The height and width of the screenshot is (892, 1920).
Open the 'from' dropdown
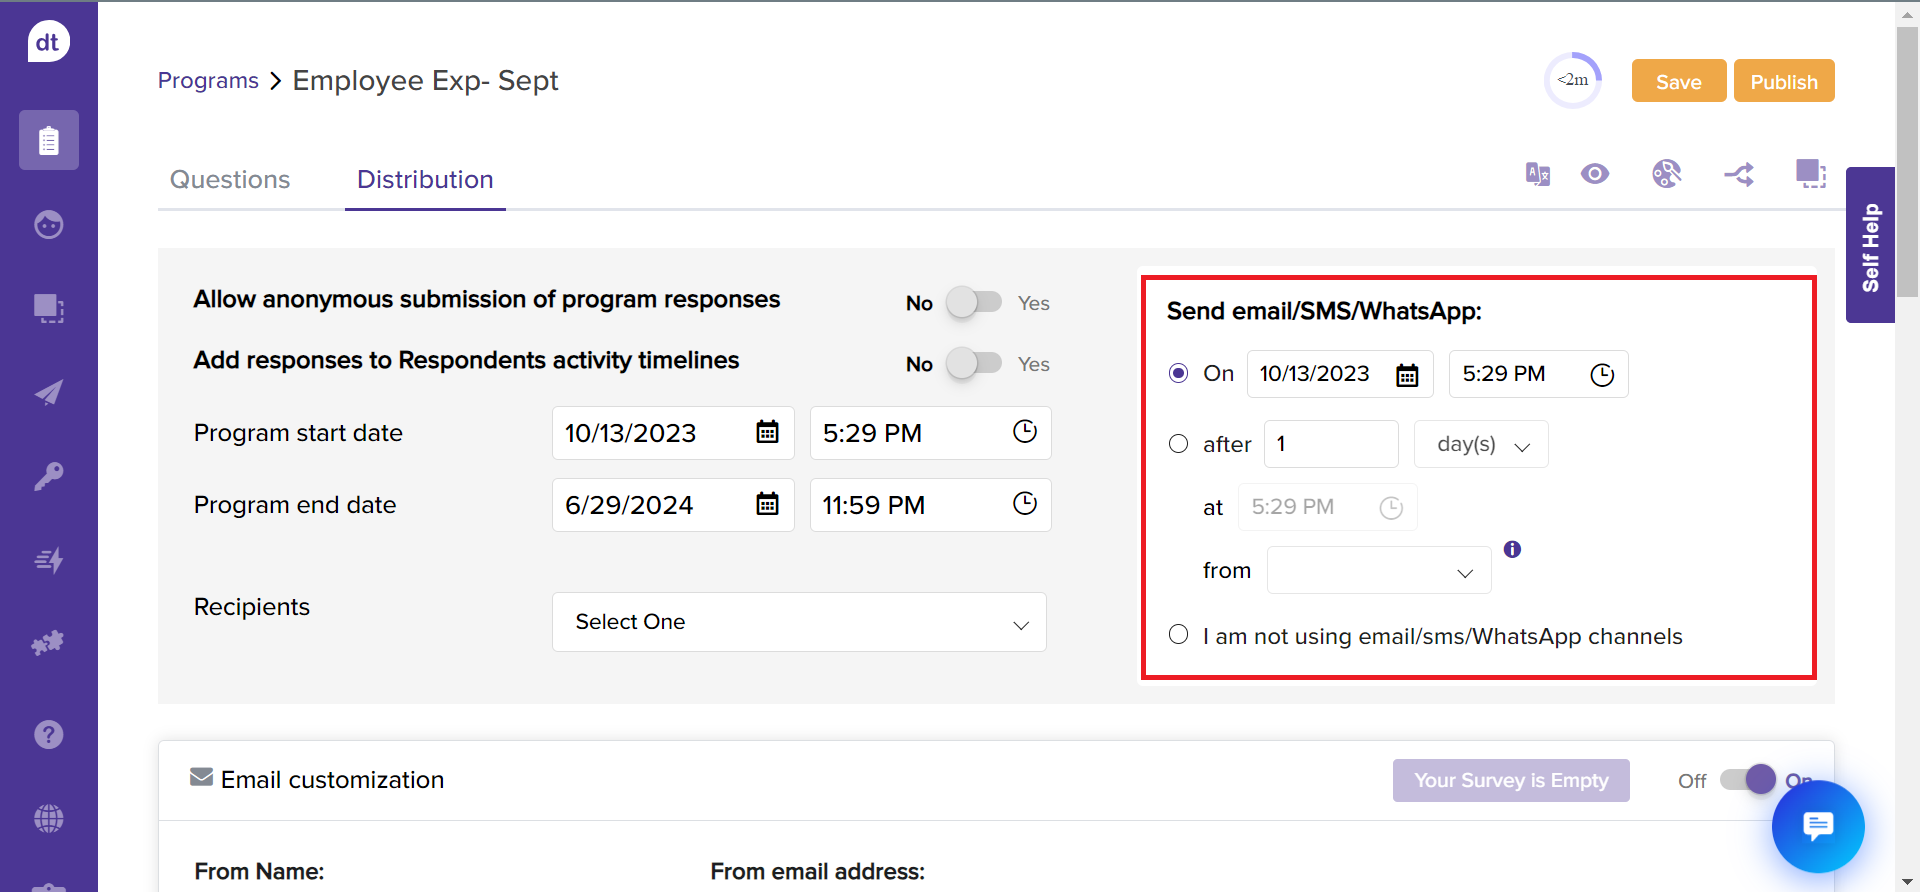[x=1379, y=571]
